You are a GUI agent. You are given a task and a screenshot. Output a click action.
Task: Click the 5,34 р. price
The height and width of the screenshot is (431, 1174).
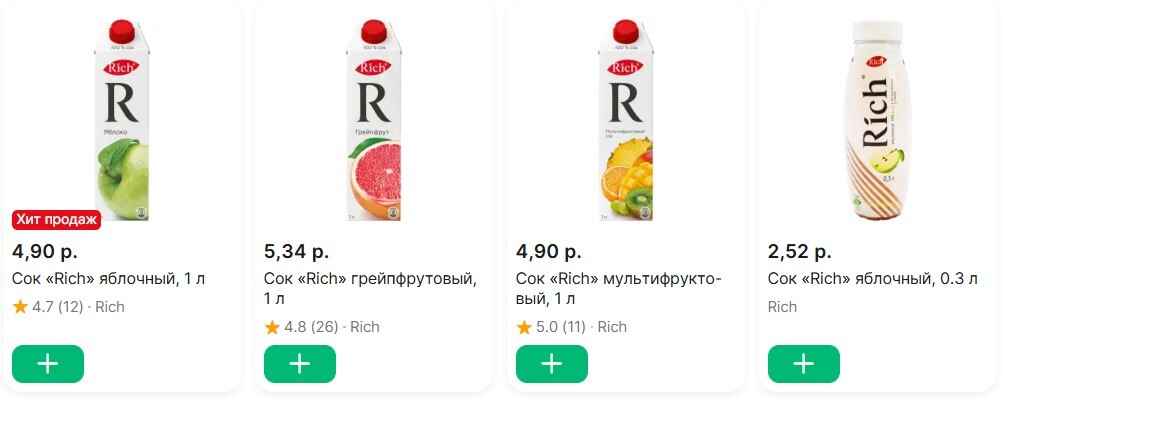[296, 251]
